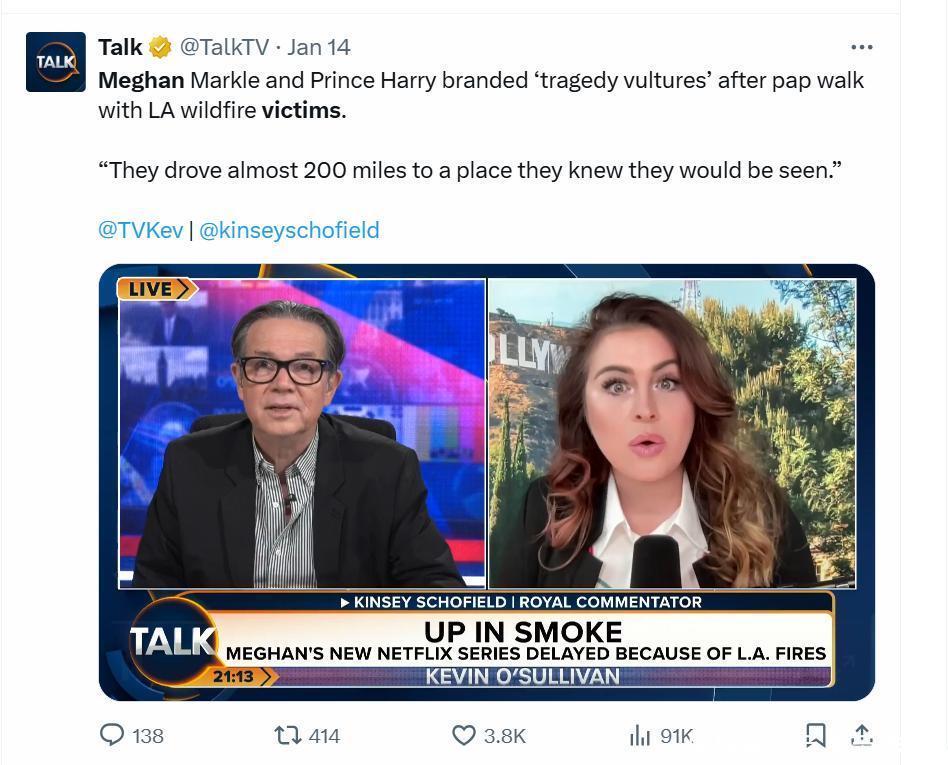This screenshot has width=948, height=765.
Task: Like the tweet with the heart icon
Action: click(464, 735)
